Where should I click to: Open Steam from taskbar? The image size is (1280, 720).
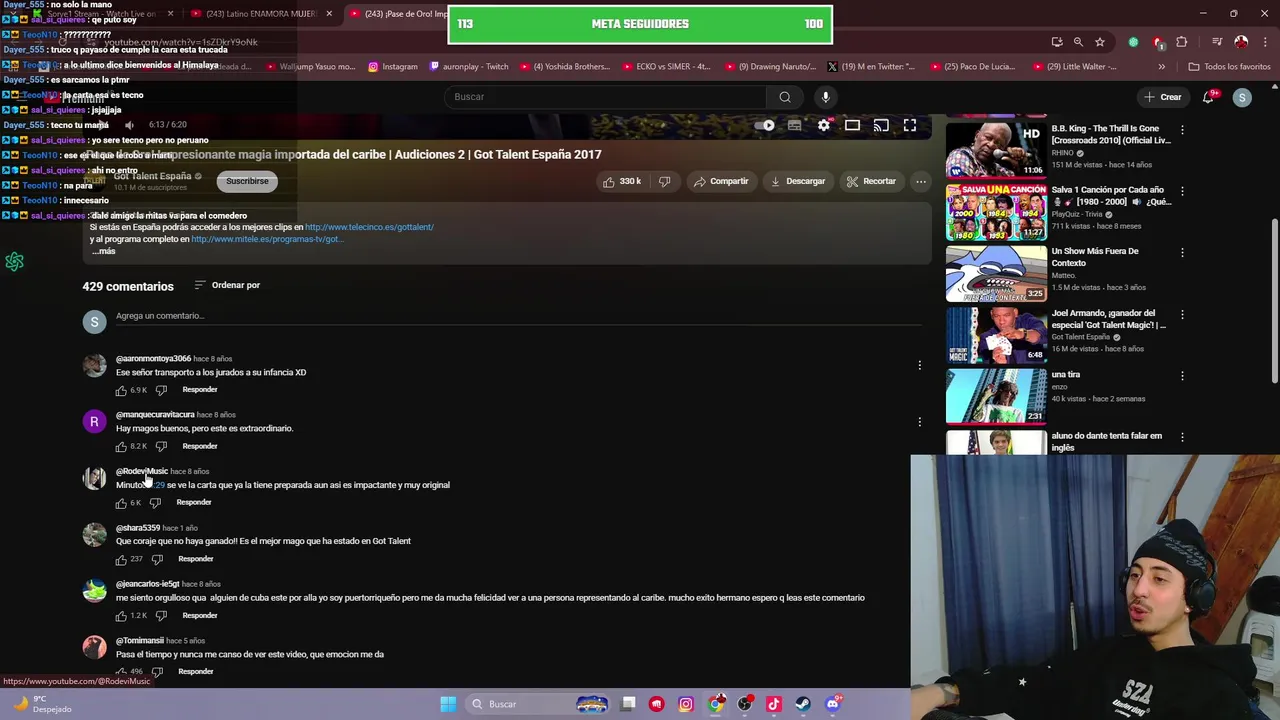pyautogui.click(x=803, y=704)
